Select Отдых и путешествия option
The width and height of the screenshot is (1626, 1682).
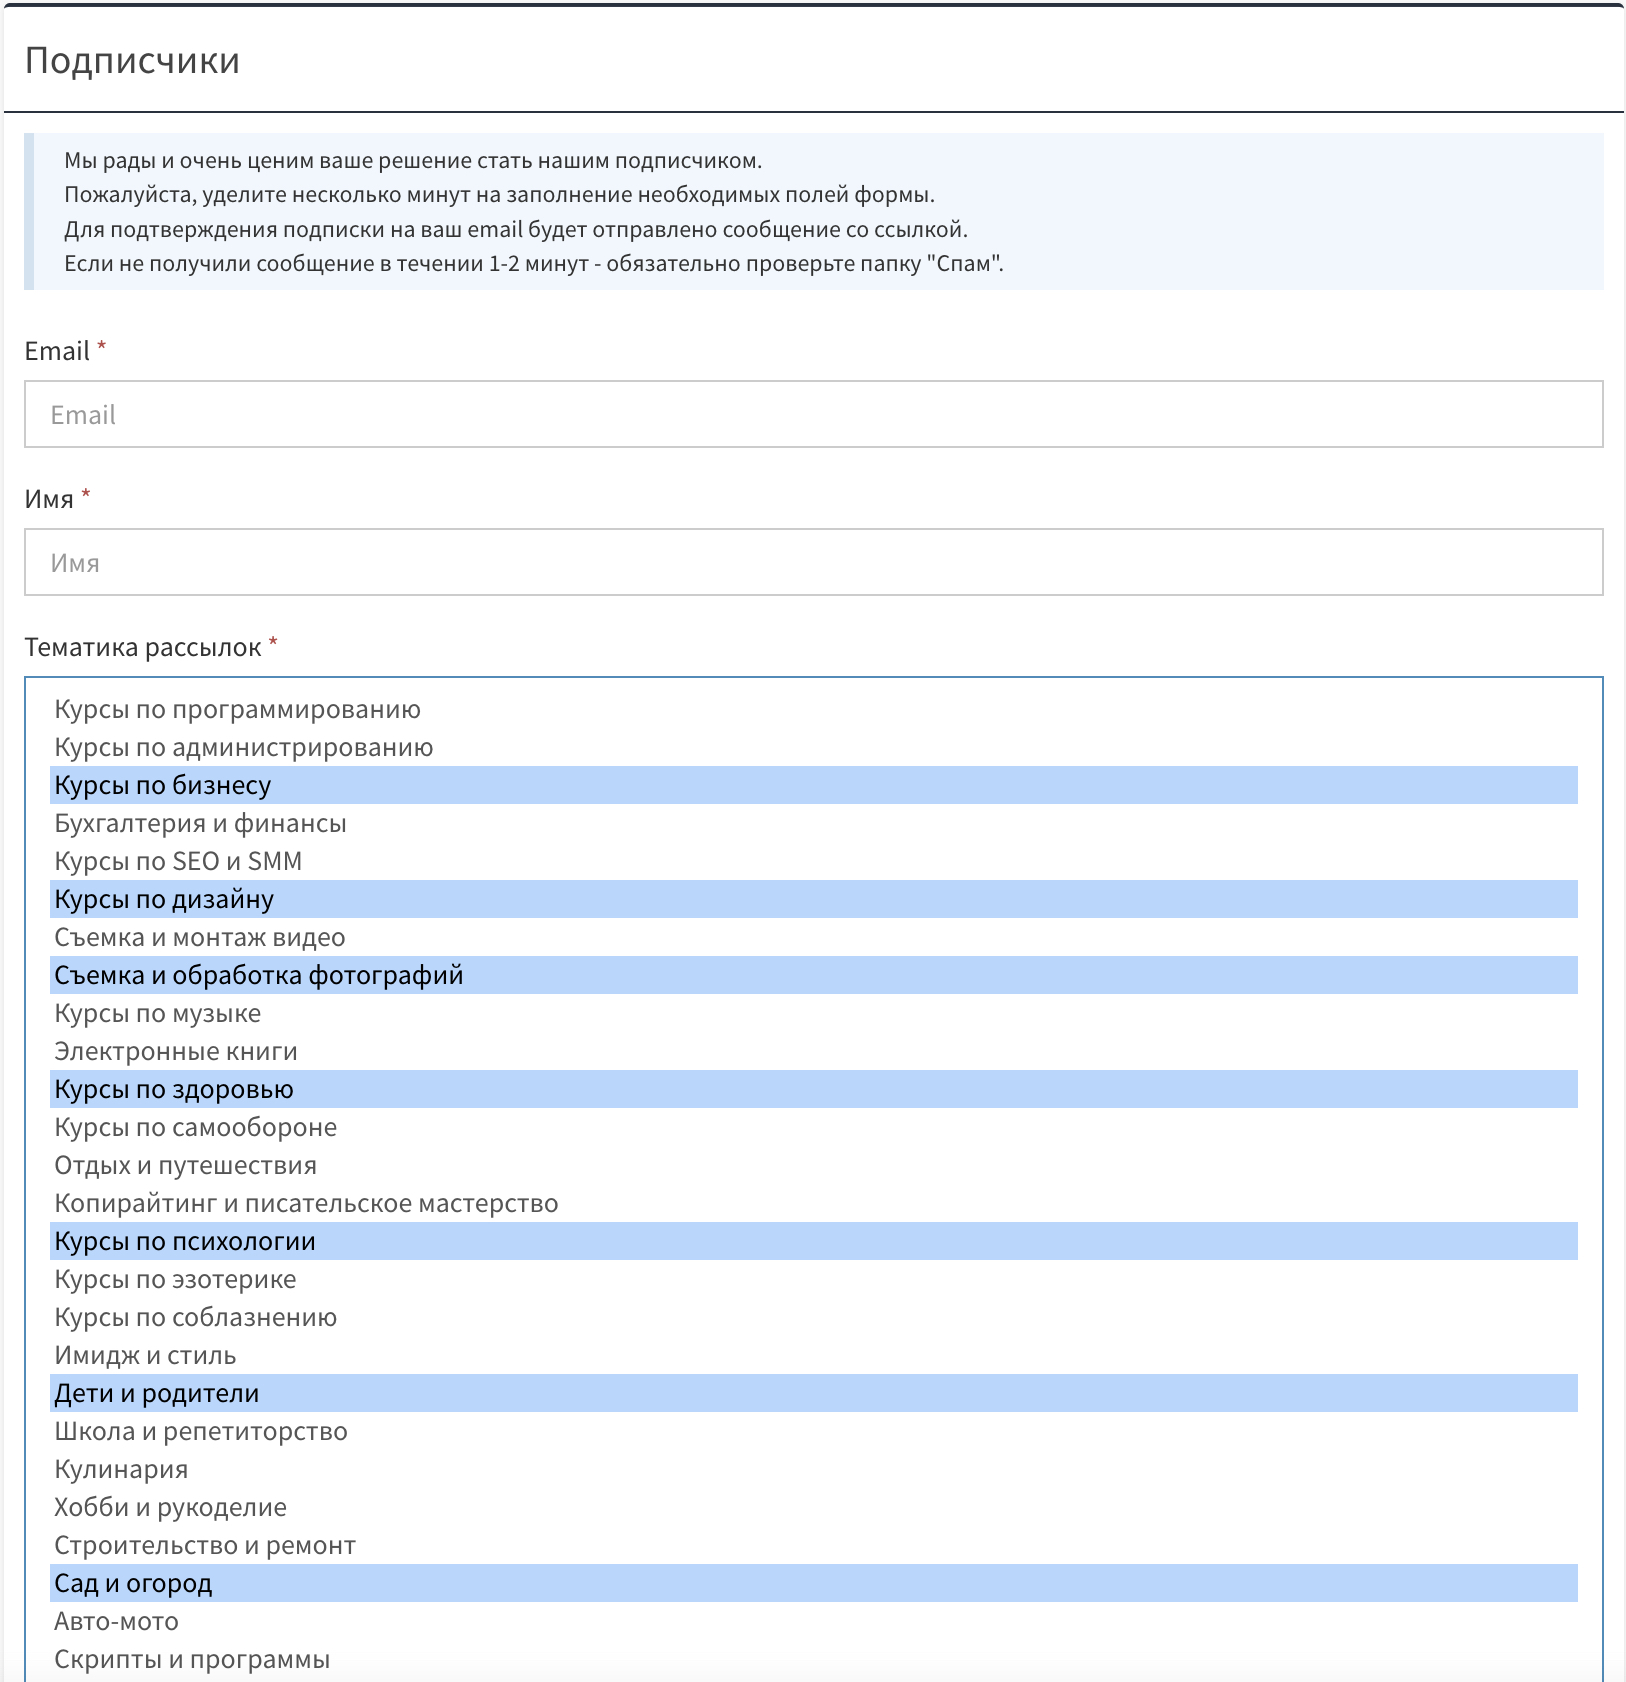[186, 1165]
